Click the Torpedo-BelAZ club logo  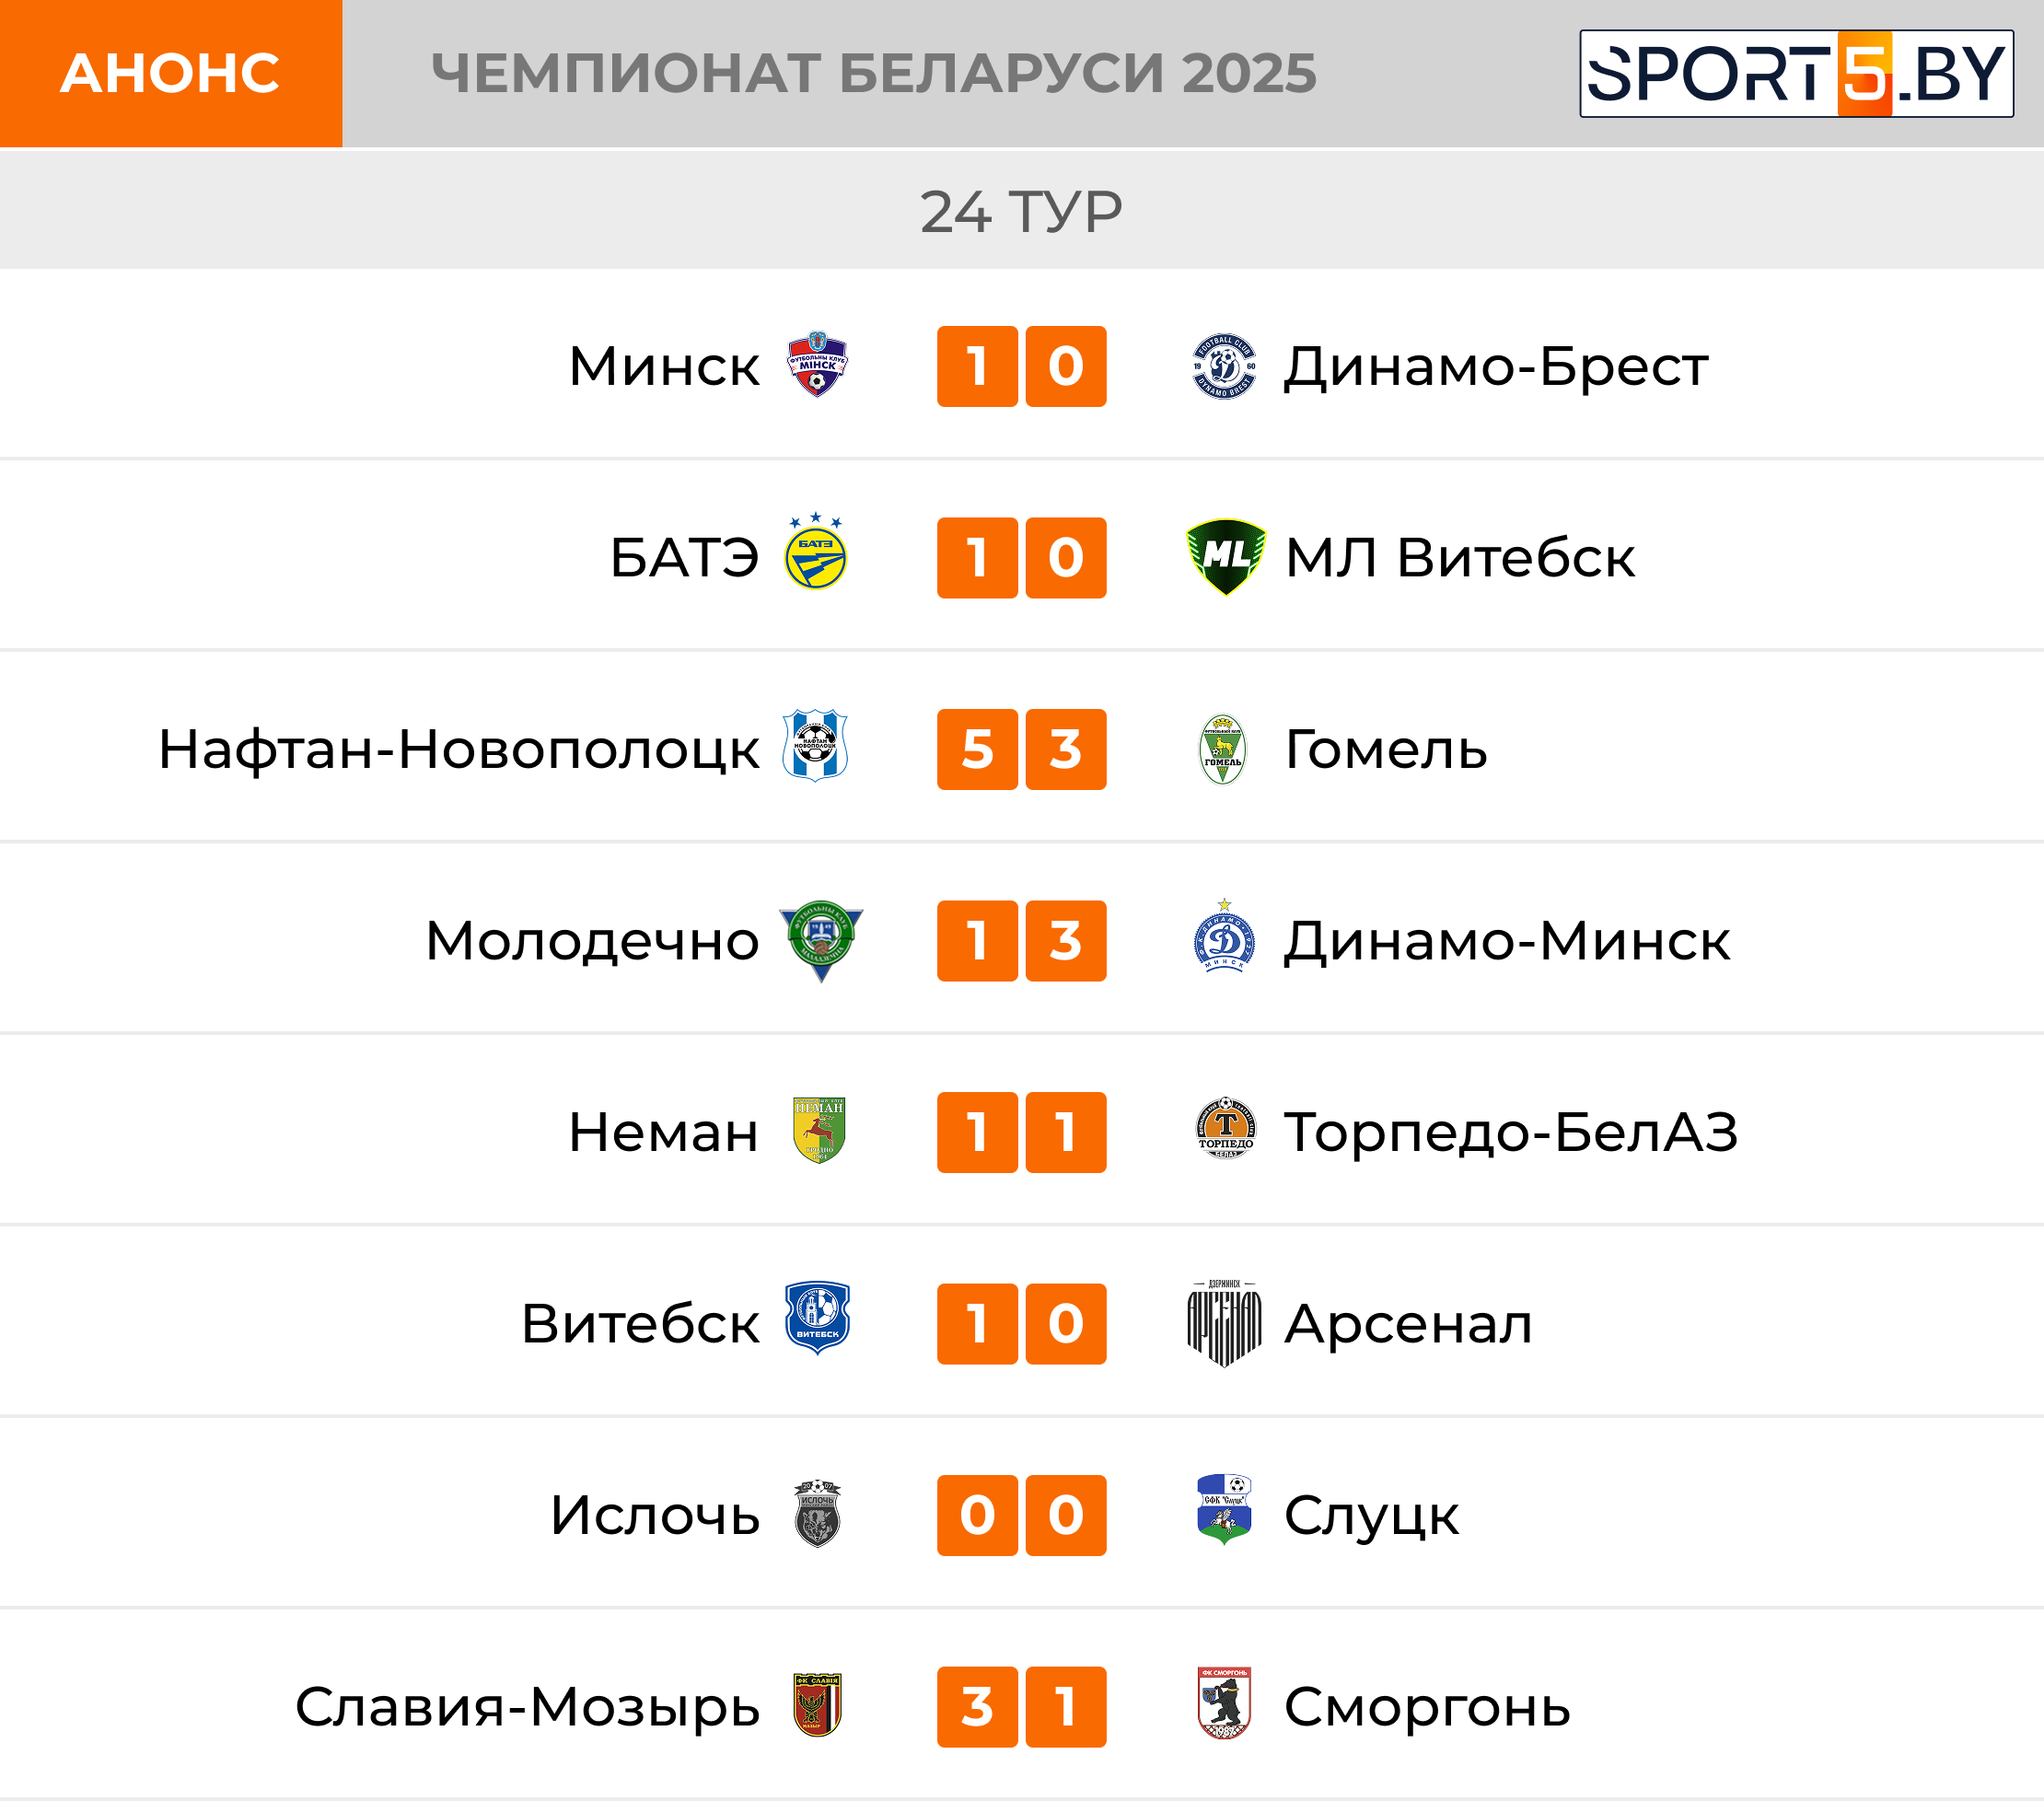coord(1225,1128)
